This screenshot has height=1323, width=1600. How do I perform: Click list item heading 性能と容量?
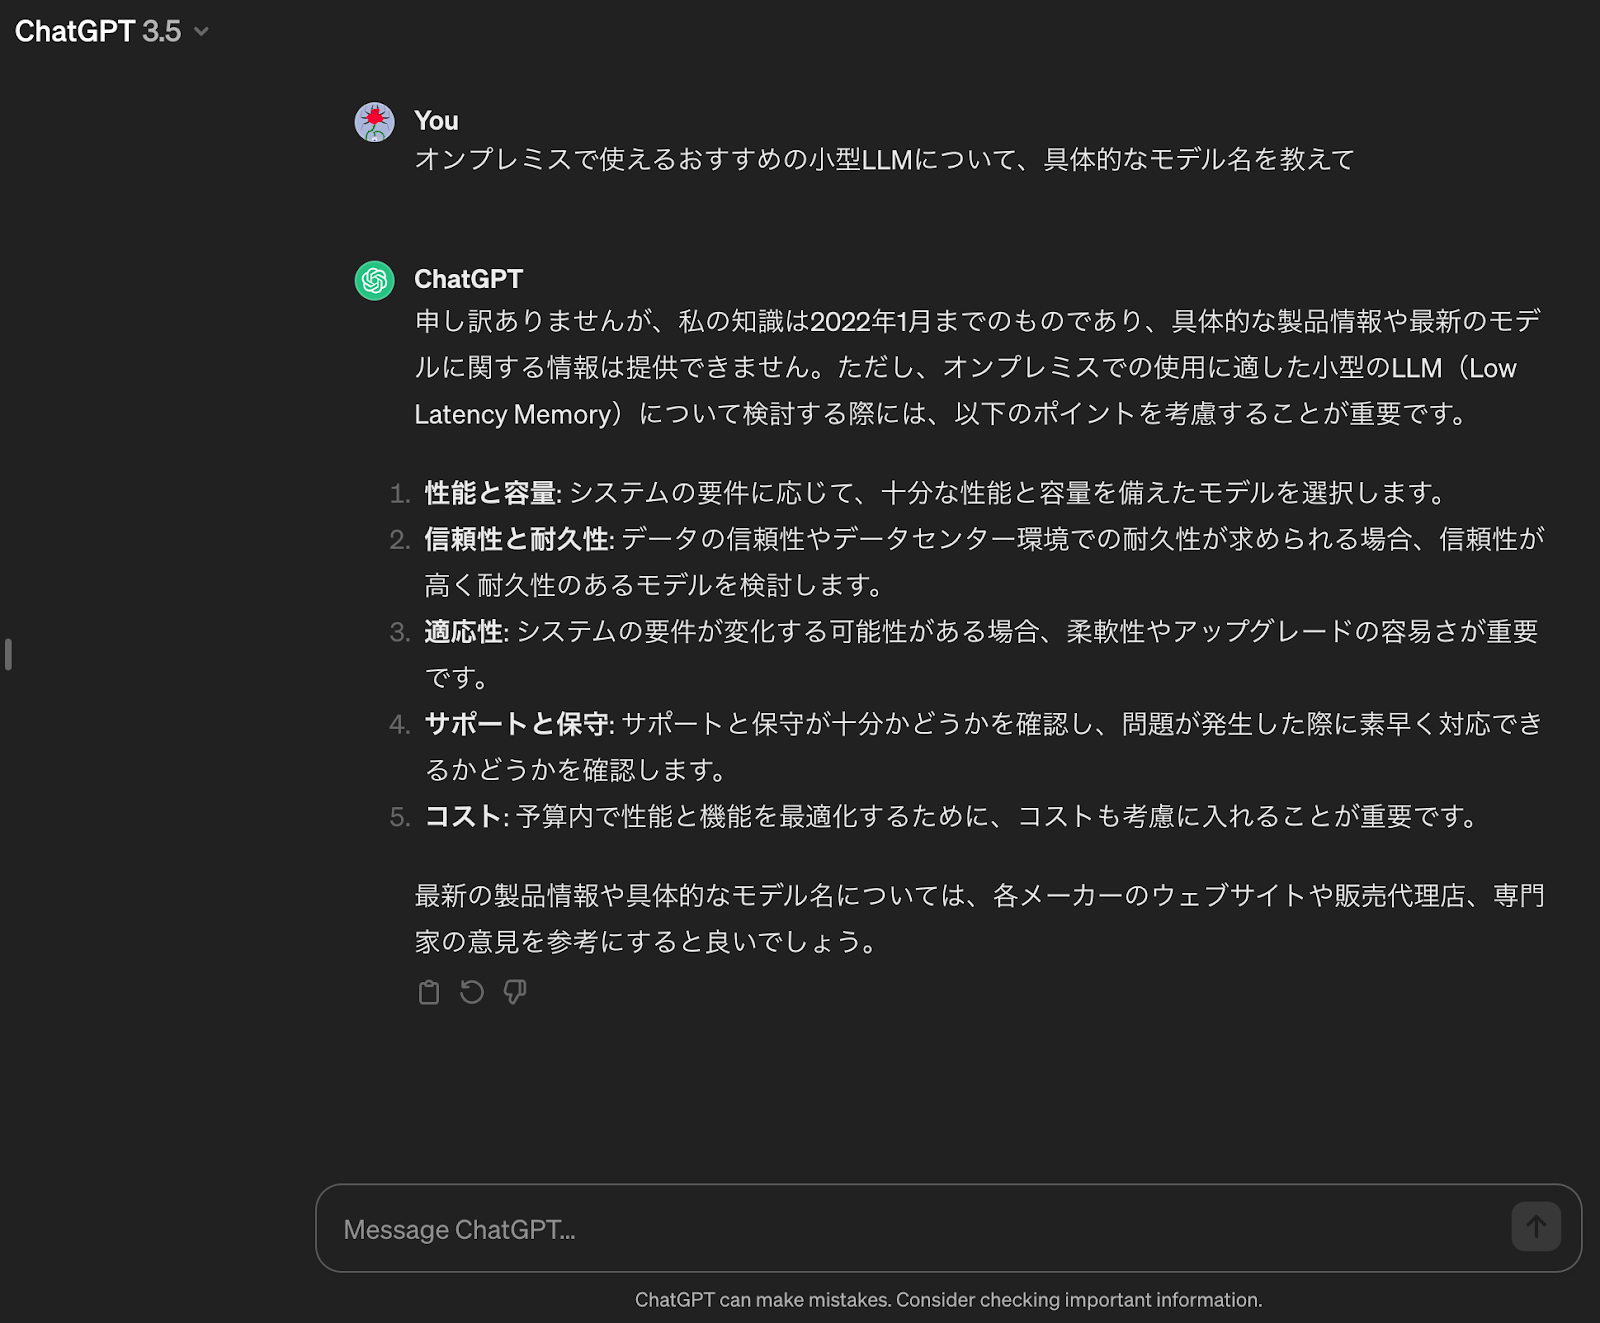(x=491, y=493)
